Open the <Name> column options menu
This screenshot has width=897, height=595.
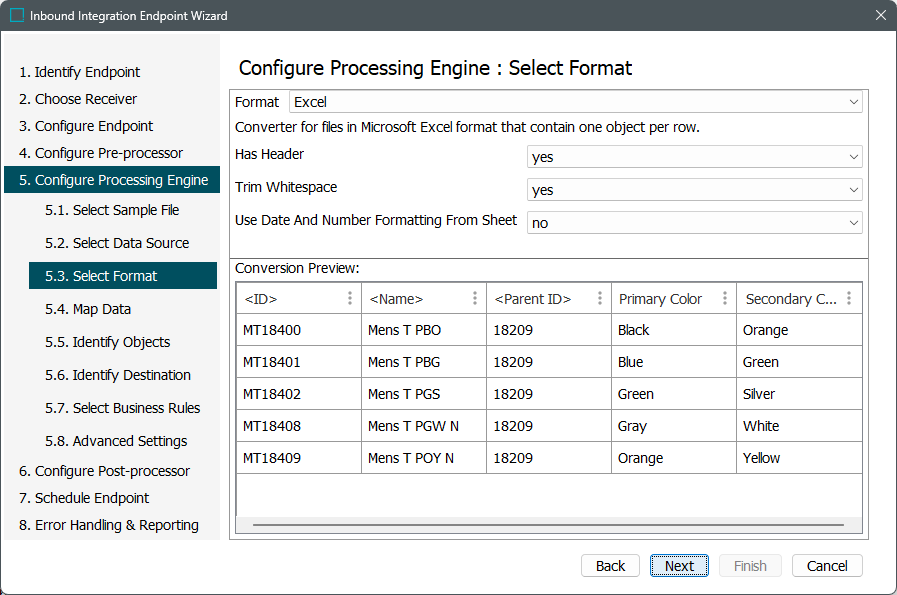click(x=475, y=299)
